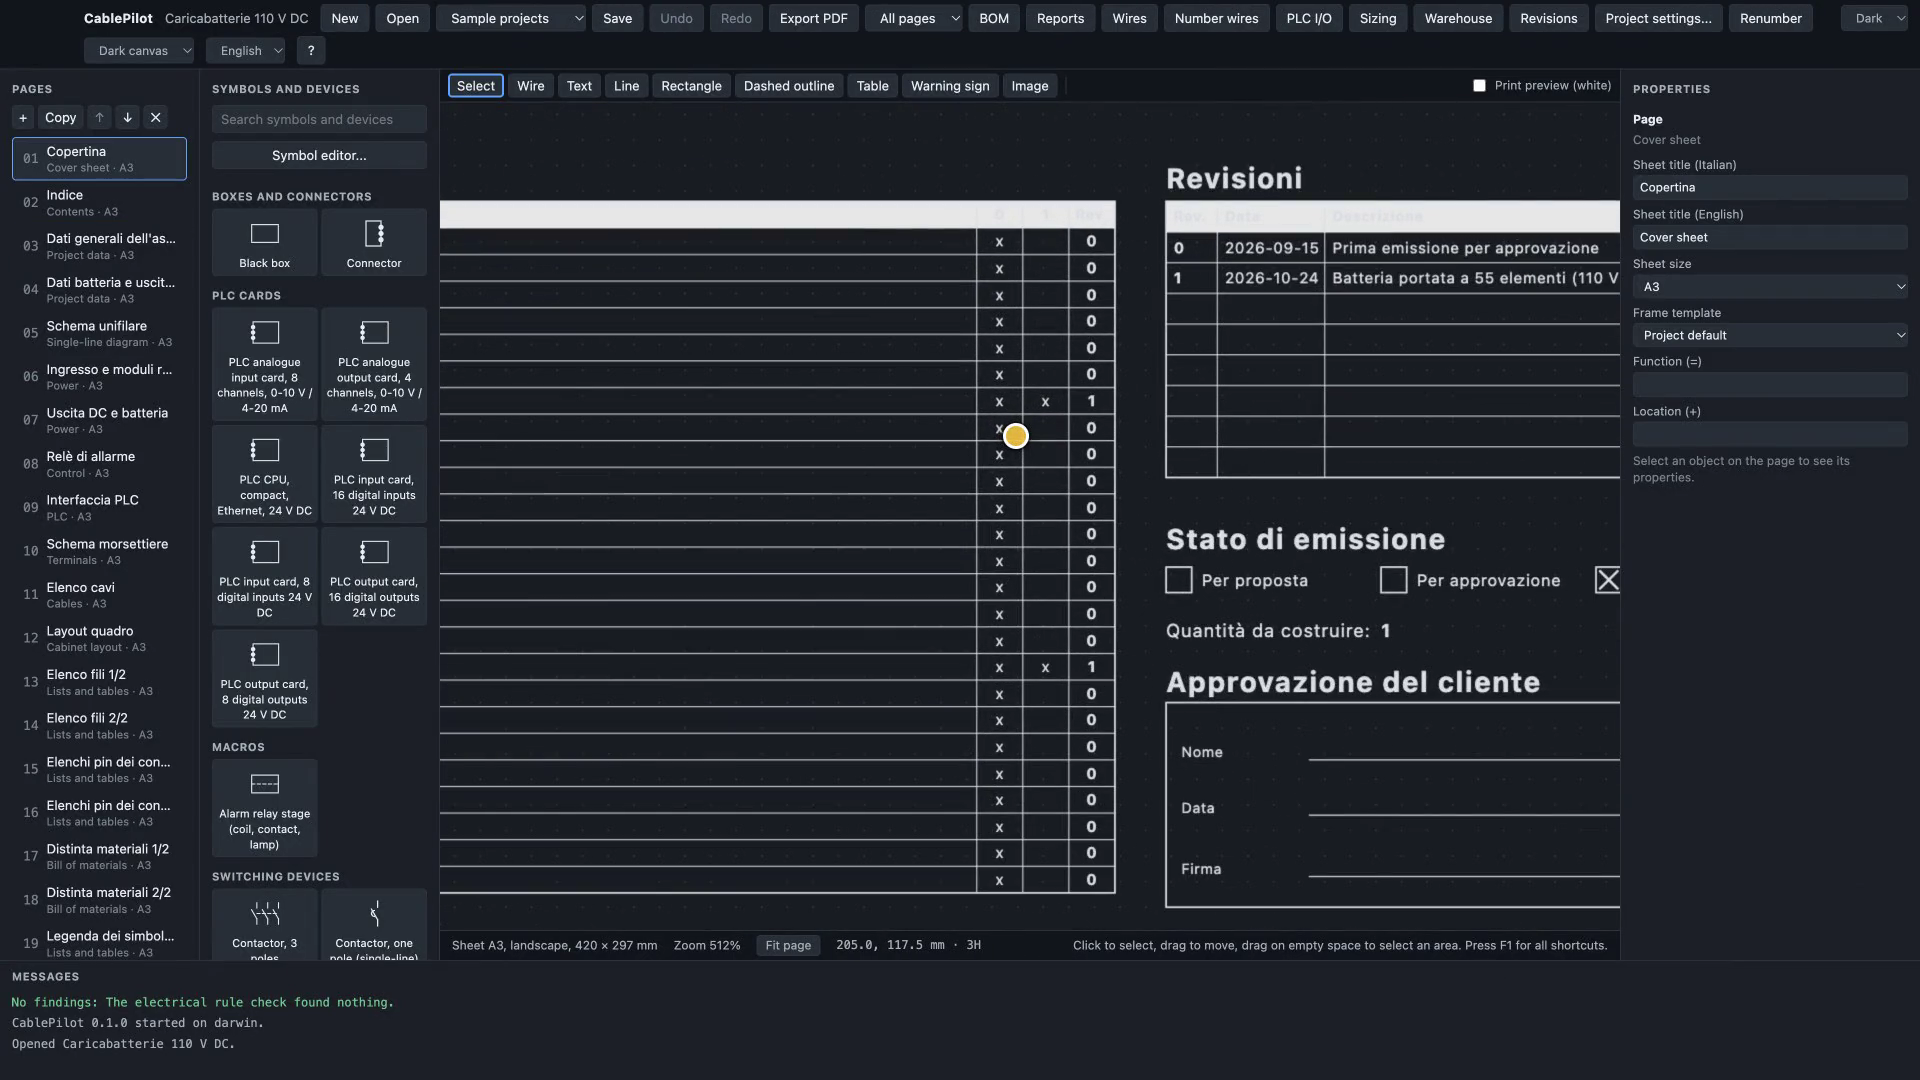Open the Frame template dropdown
The height and width of the screenshot is (1080, 1920).
pyautogui.click(x=1770, y=335)
